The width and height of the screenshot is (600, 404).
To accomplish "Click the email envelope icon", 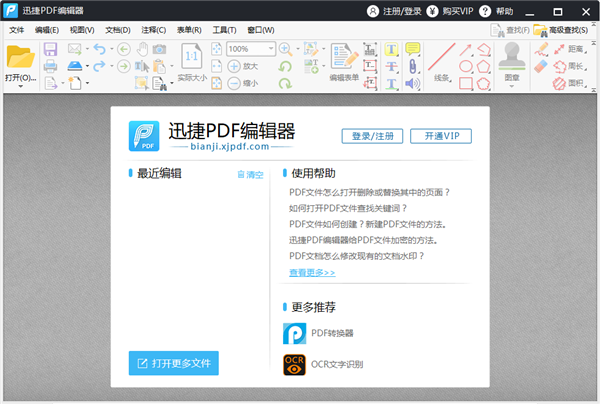I will click(x=75, y=49).
